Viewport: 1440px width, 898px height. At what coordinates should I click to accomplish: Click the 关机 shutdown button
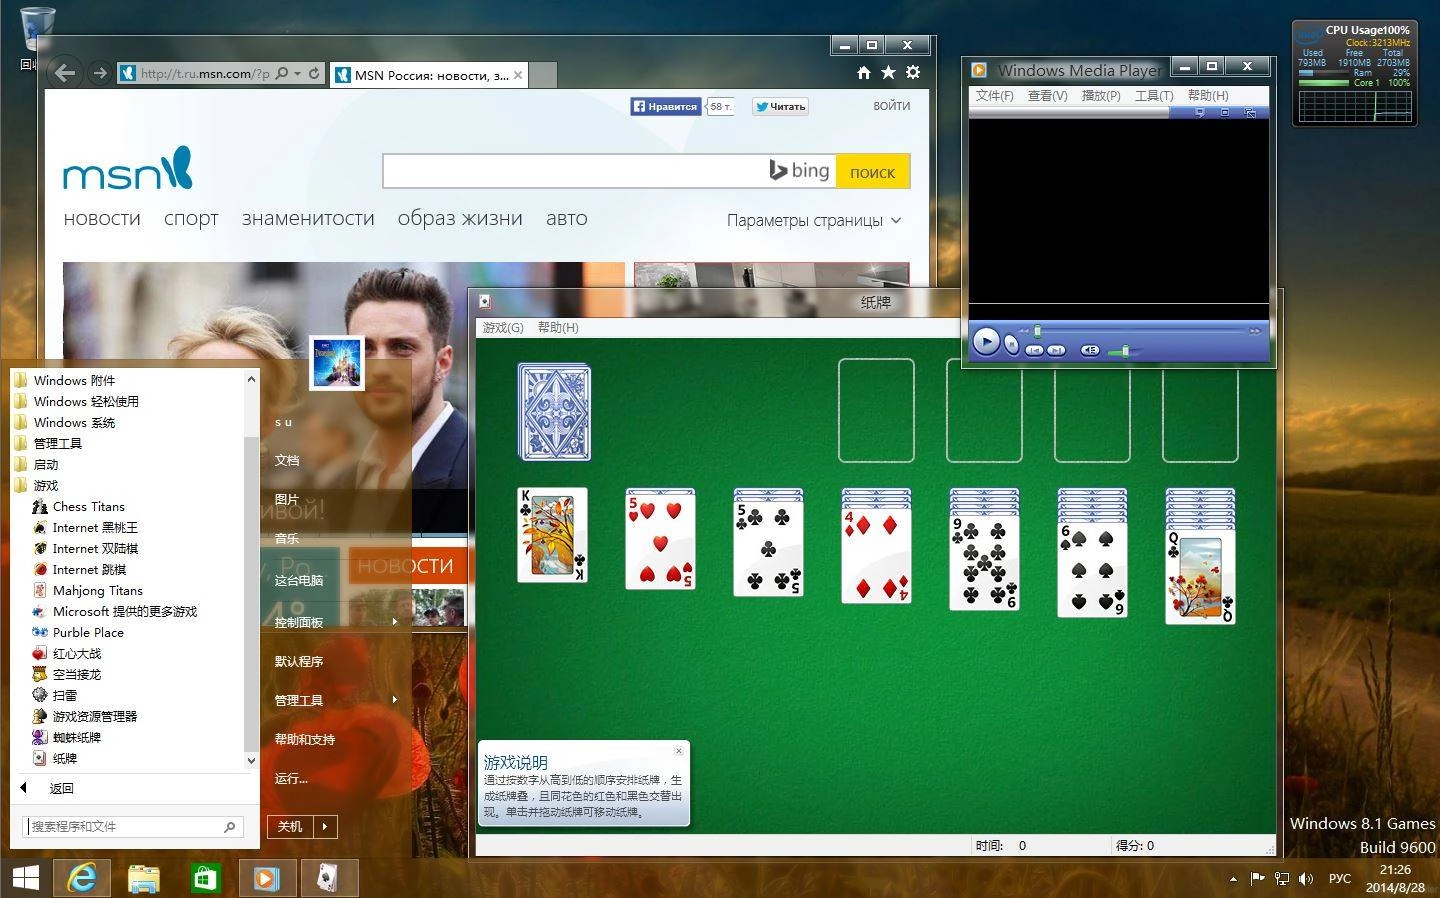(290, 826)
